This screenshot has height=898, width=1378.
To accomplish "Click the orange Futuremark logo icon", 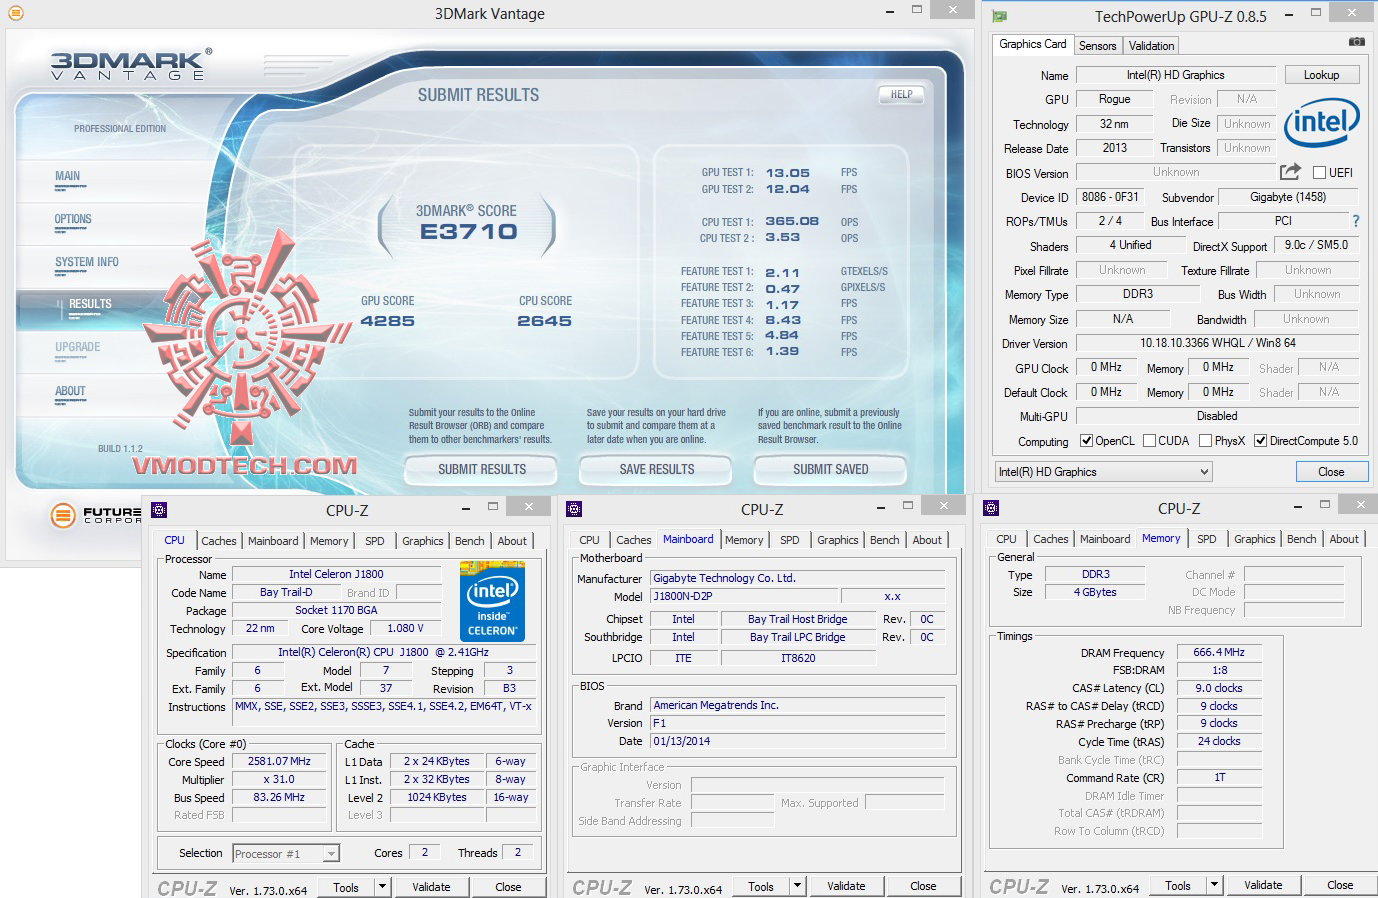I will (x=63, y=516).
